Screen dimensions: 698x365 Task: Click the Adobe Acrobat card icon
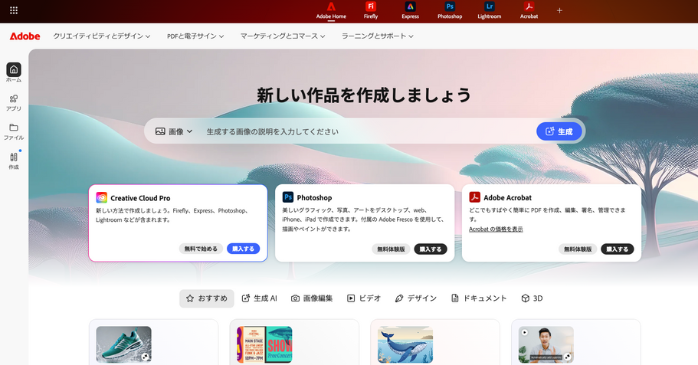point(475,197)
